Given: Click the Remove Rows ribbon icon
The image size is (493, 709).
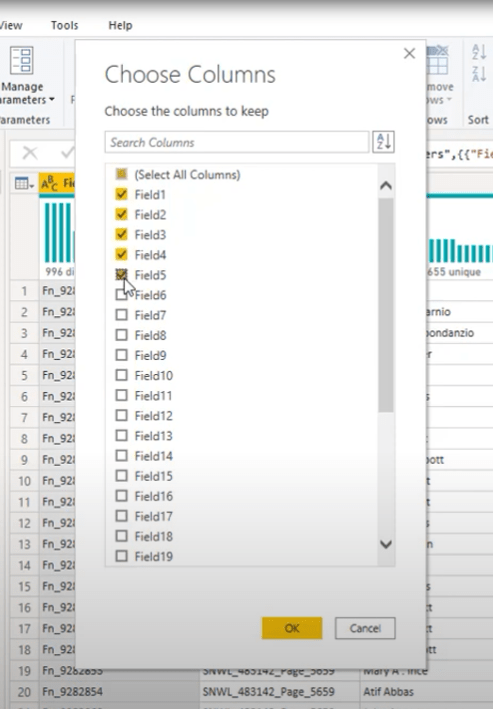Looking at the screenshot, I should tap(437, 60).
